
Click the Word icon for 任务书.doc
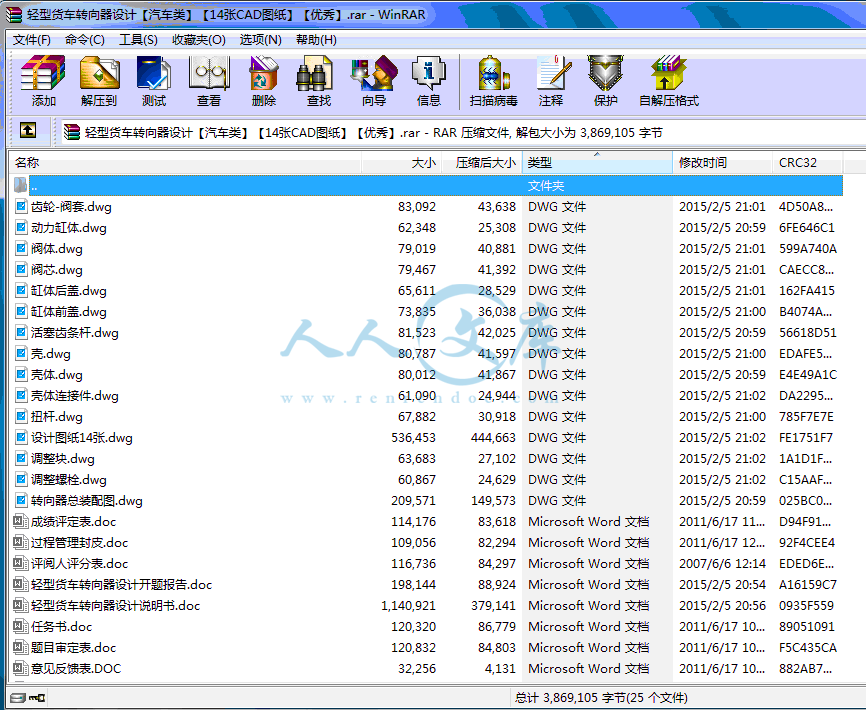pos(21,627)
